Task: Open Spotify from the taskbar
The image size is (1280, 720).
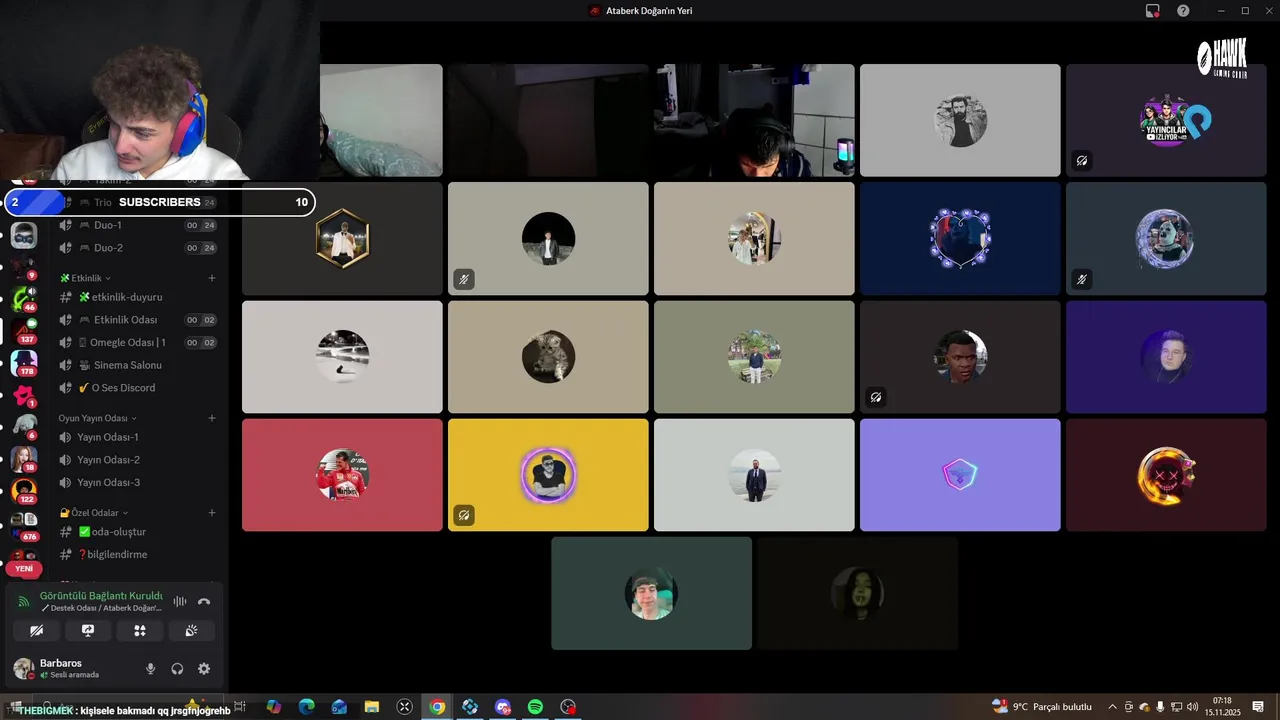Action: tap(535, 707)
